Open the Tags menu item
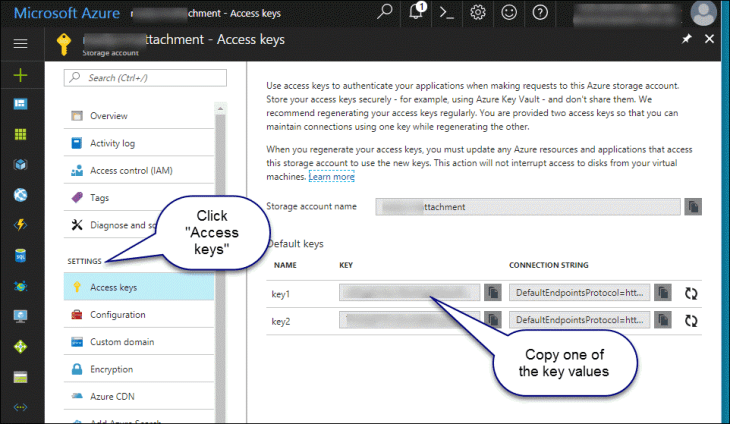The width and height of the screenshot is (730, 424). [x=139, y=198]
